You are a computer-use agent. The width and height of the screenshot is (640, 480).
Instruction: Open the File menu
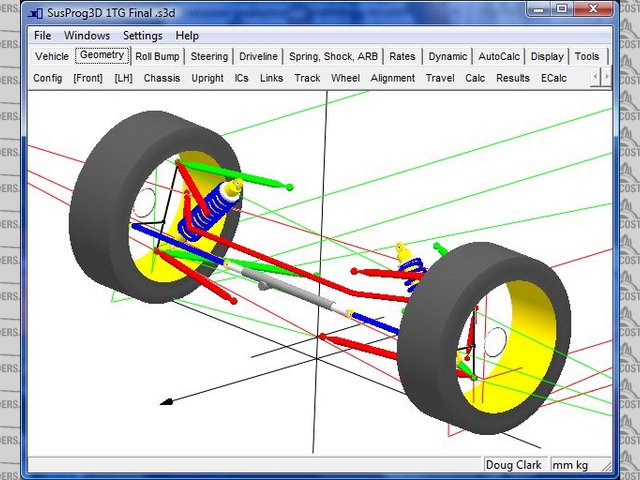click(x=42, y=36)
